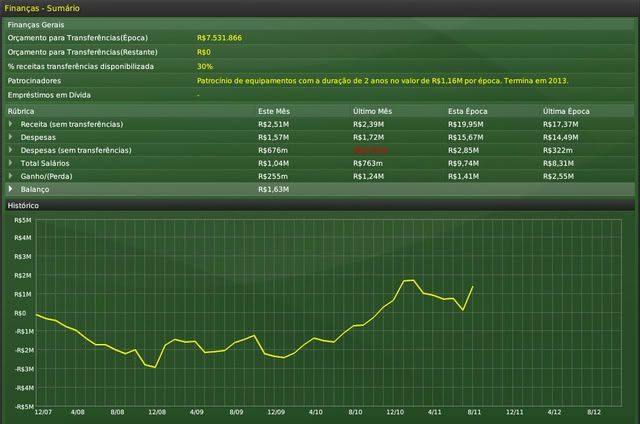Click Ganho/(Perda) value R$1,24M
640x424 pixels.
[x=368, y=176]
